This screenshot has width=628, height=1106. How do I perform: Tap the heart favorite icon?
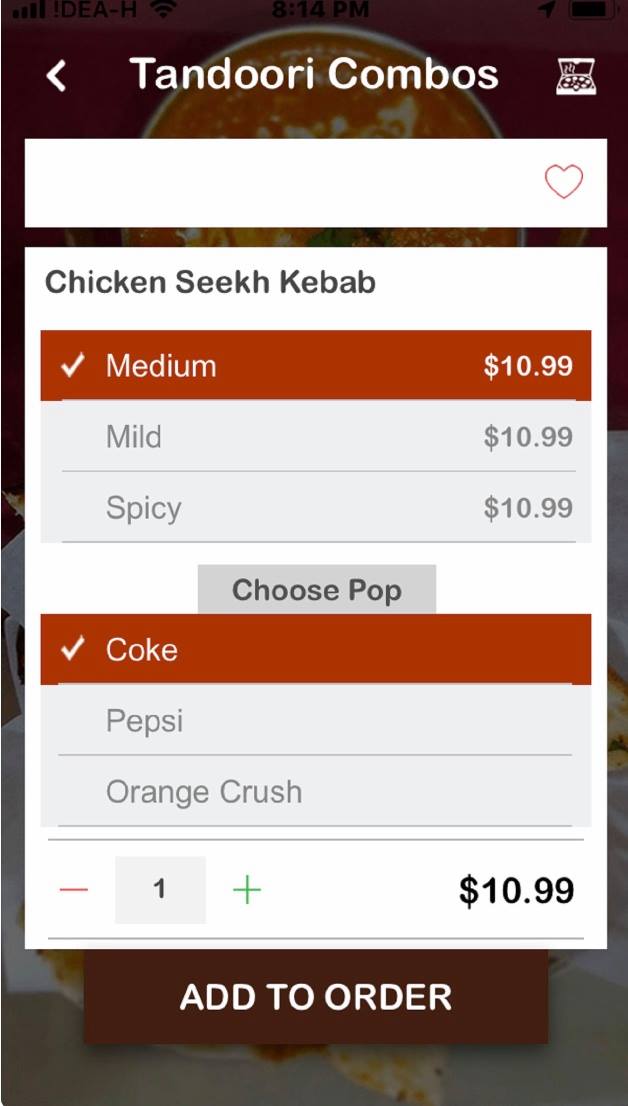[x=563, y=182]
